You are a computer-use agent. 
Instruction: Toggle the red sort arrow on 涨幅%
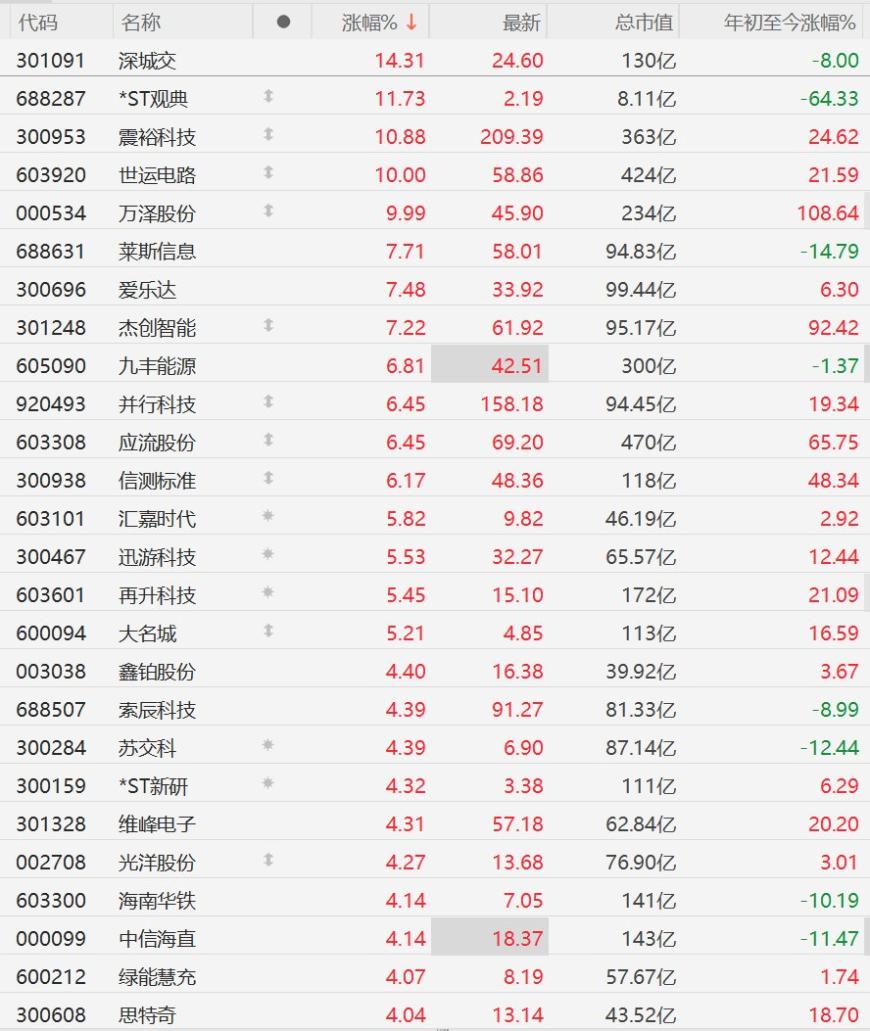(x=411, y=22)
